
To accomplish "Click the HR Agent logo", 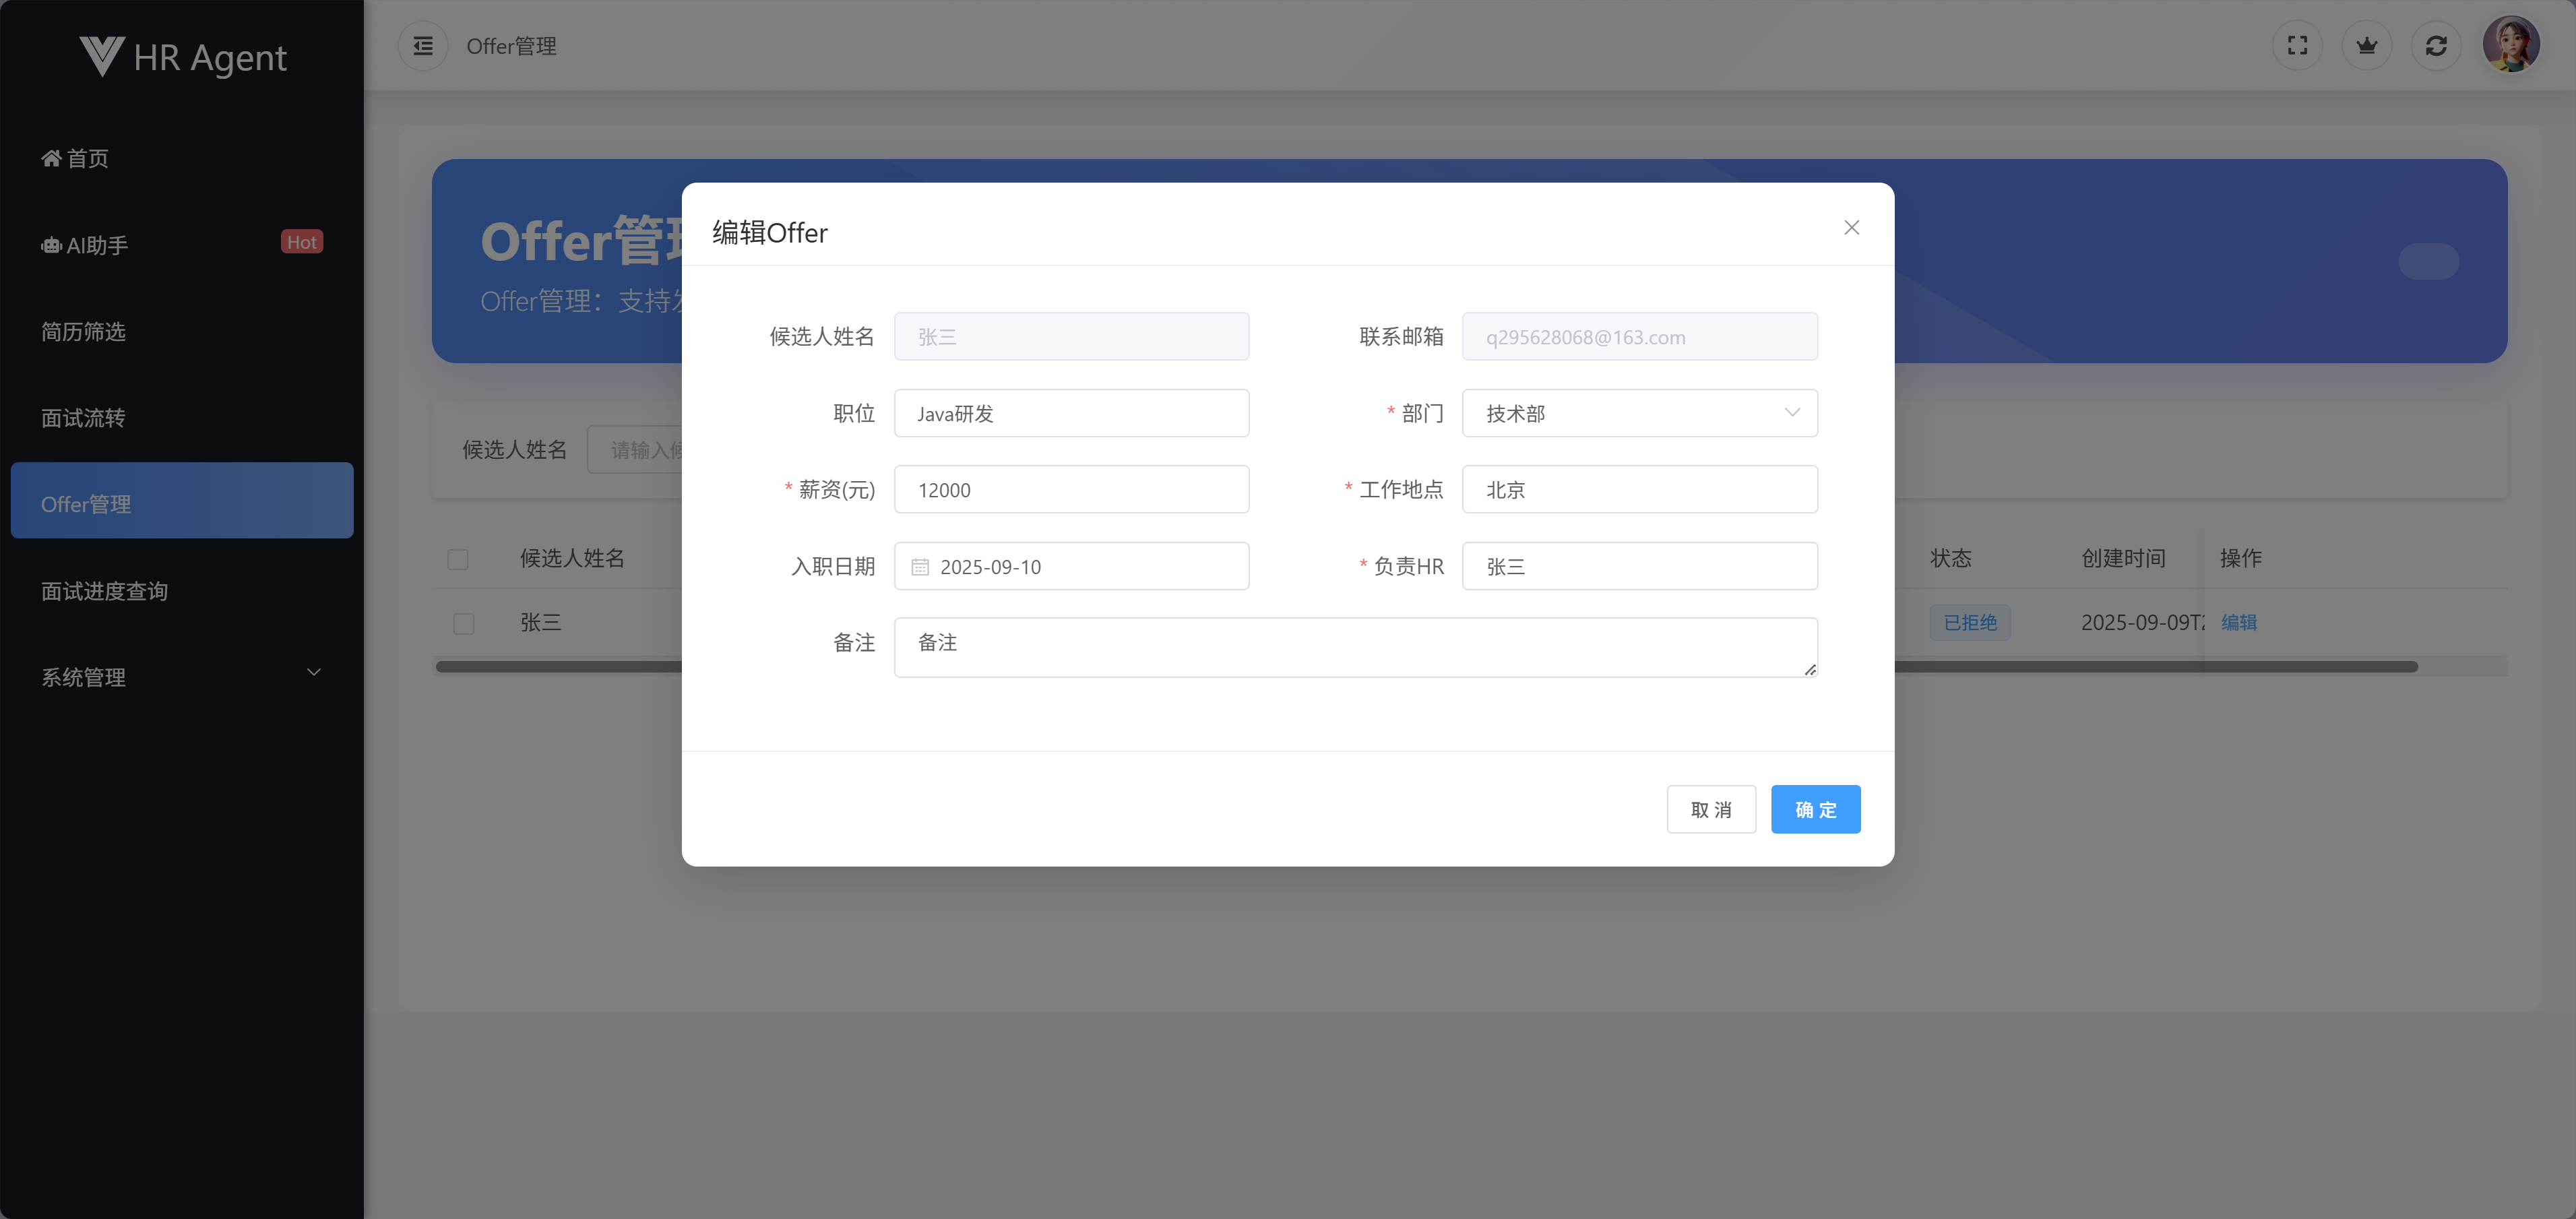I will pos(183,57).
